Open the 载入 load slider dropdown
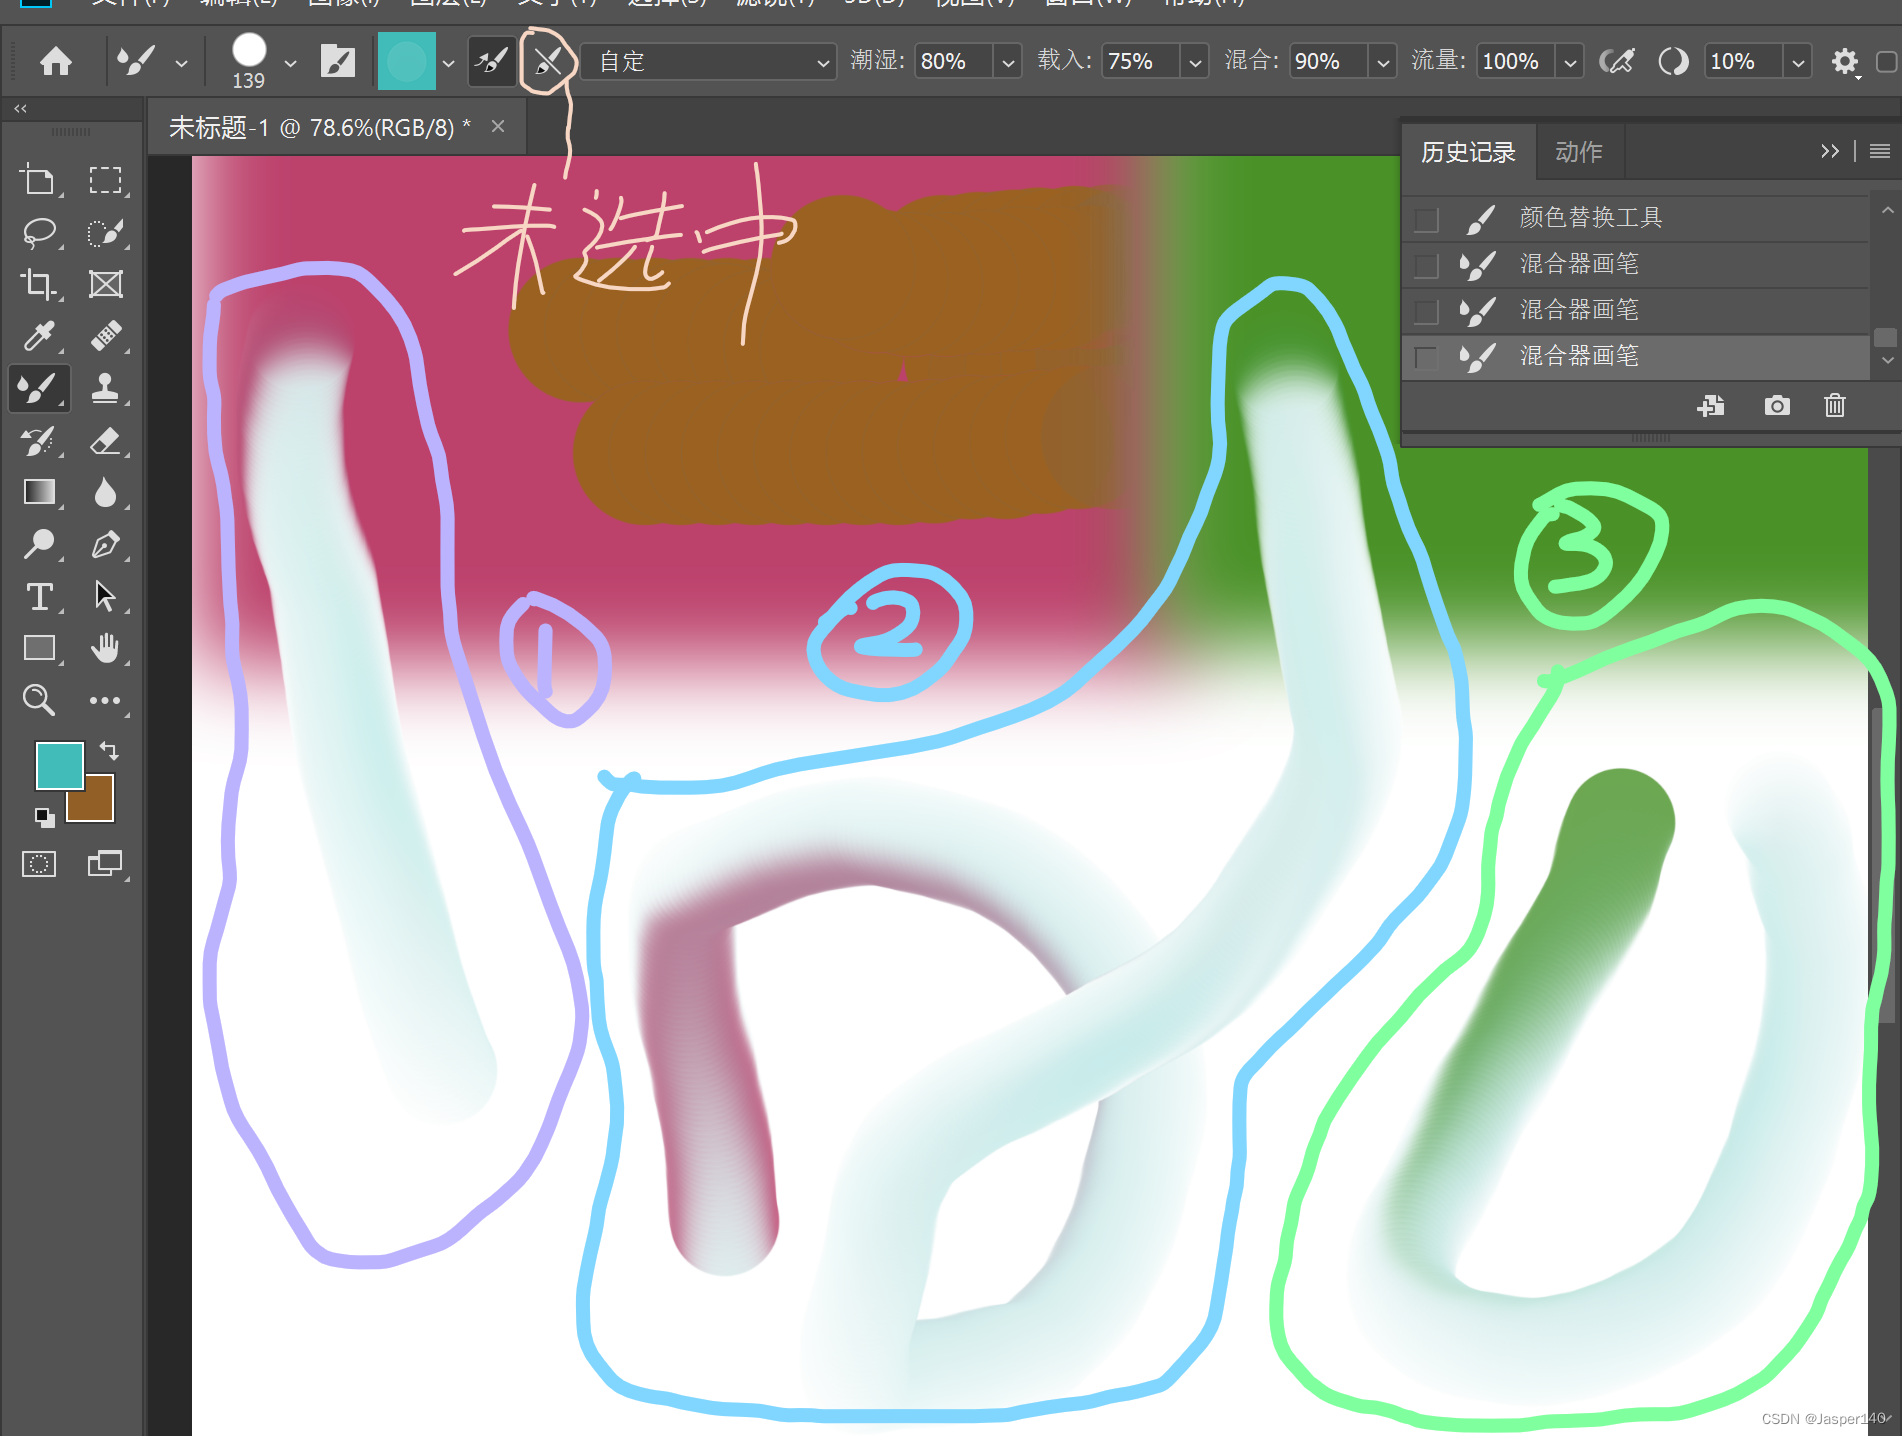Screen dimensions: 1902x1436 click(1195, 62)
